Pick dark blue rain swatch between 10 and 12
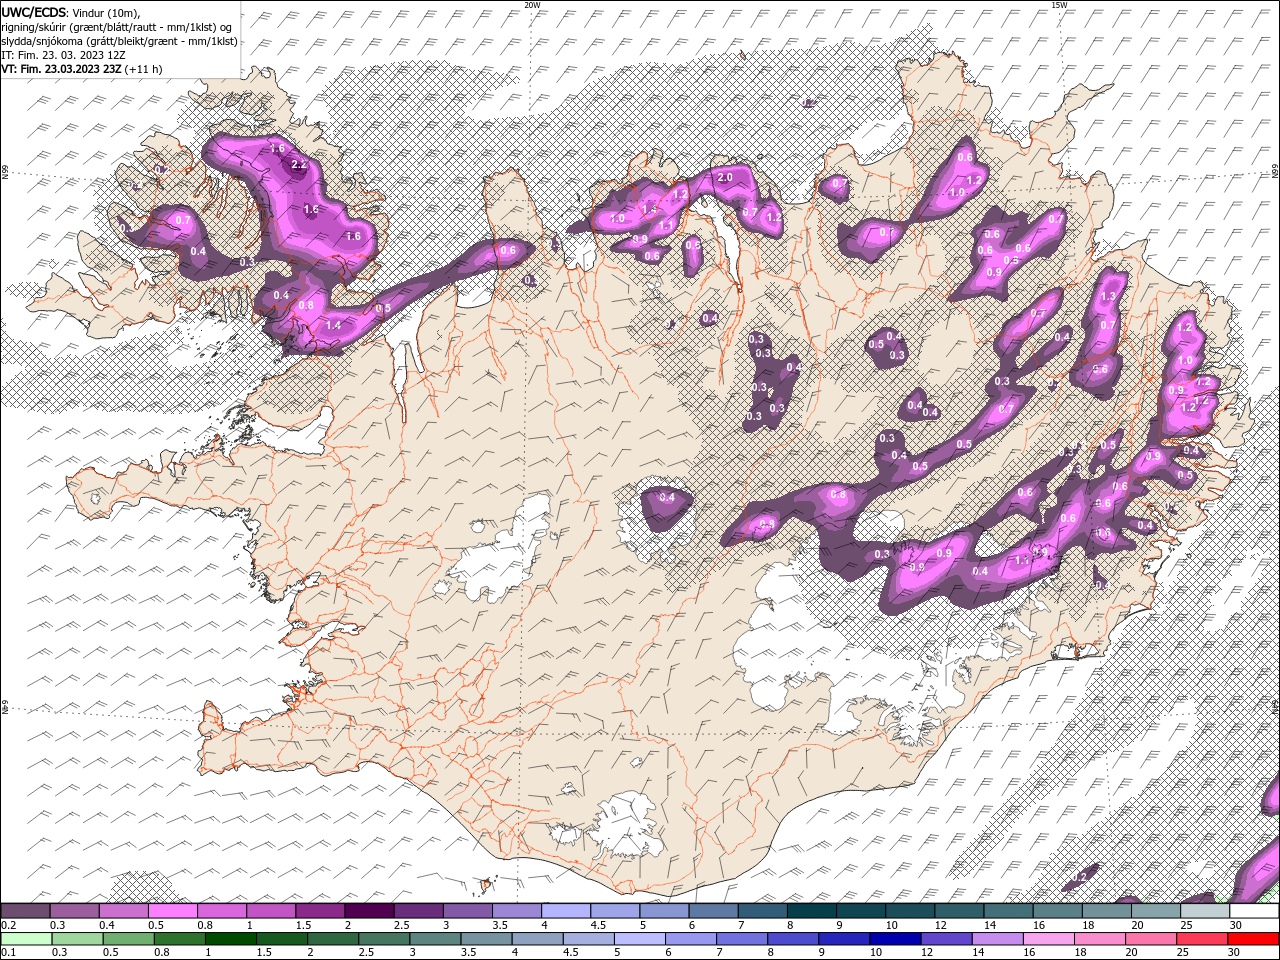 893,939
